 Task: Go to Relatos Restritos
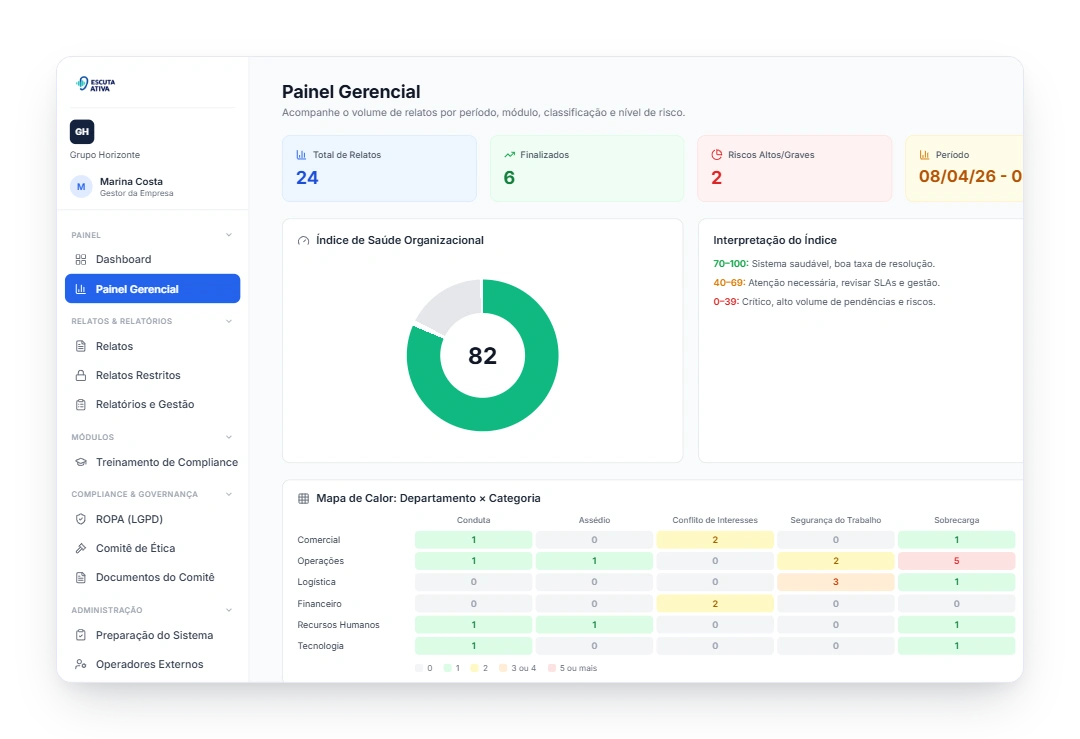coord(152,375)
